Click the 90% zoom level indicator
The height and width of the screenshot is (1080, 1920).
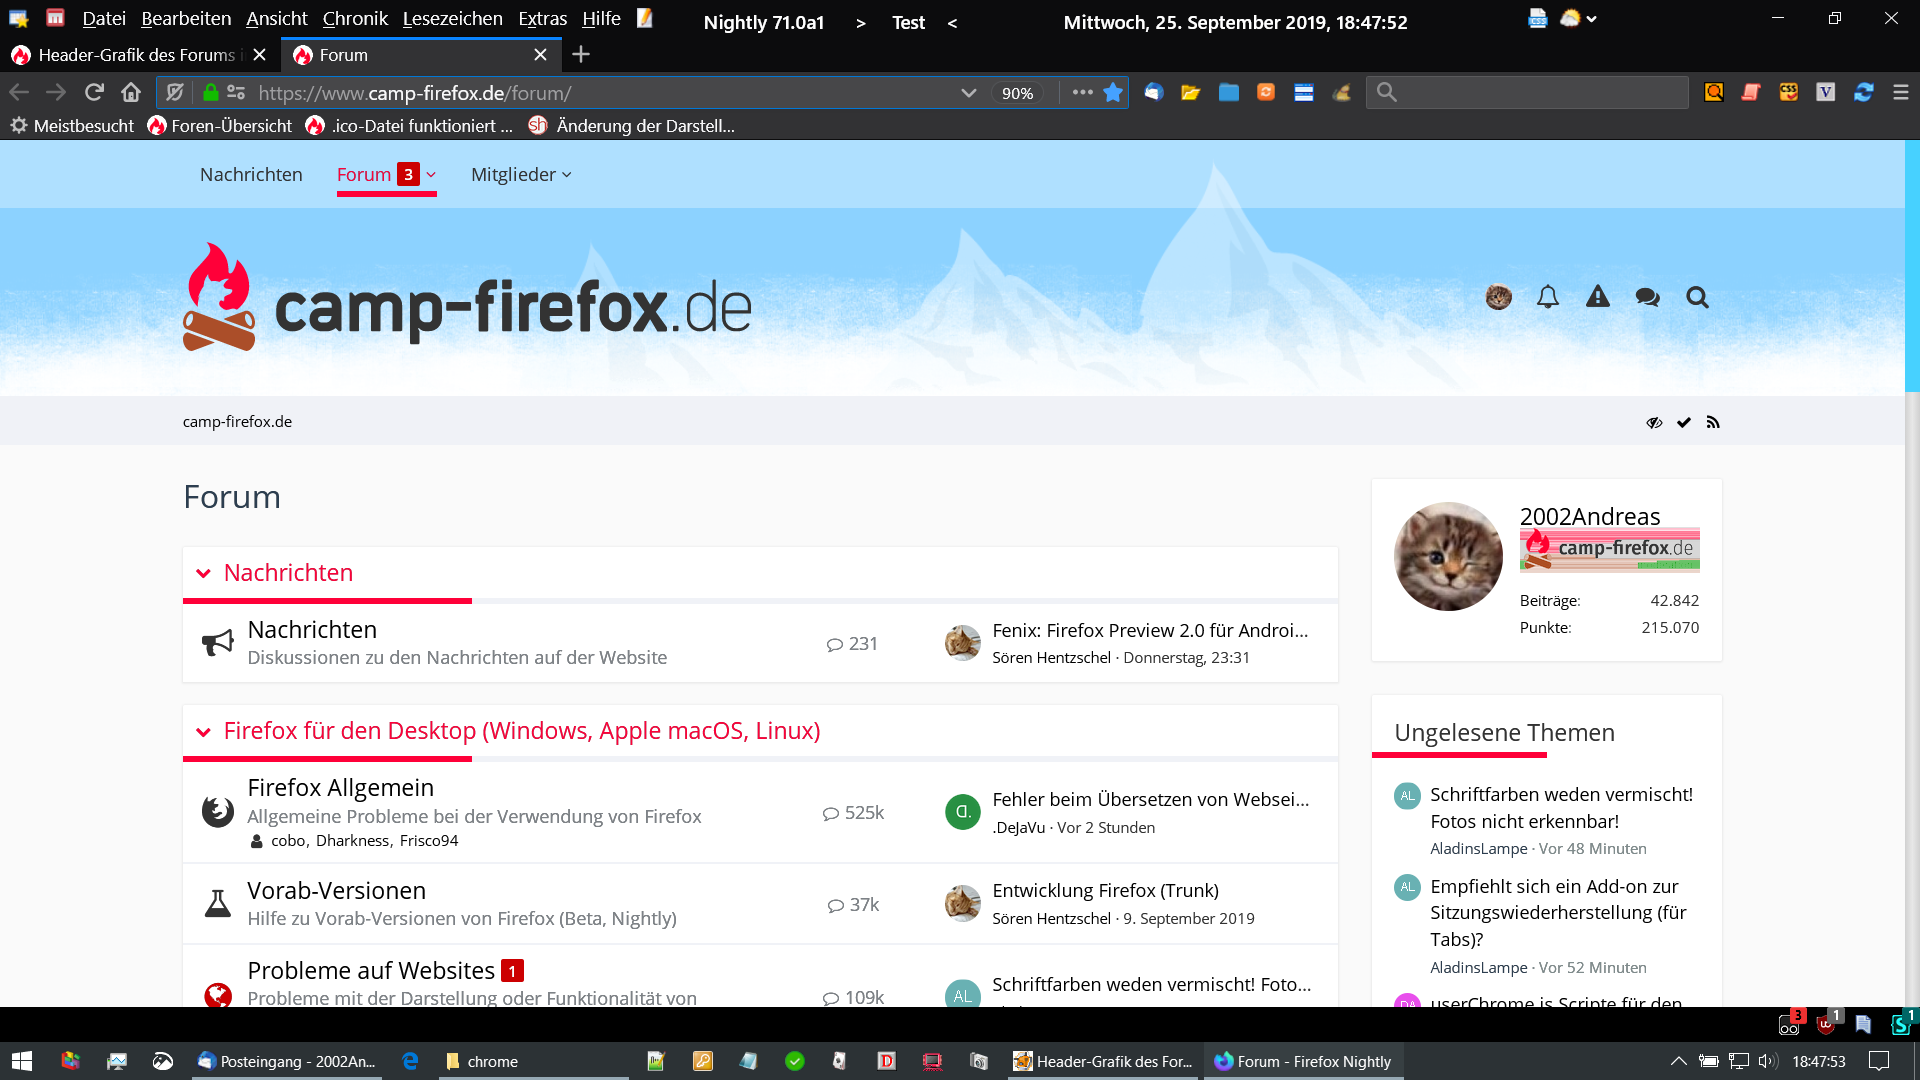click(1017, 93)
